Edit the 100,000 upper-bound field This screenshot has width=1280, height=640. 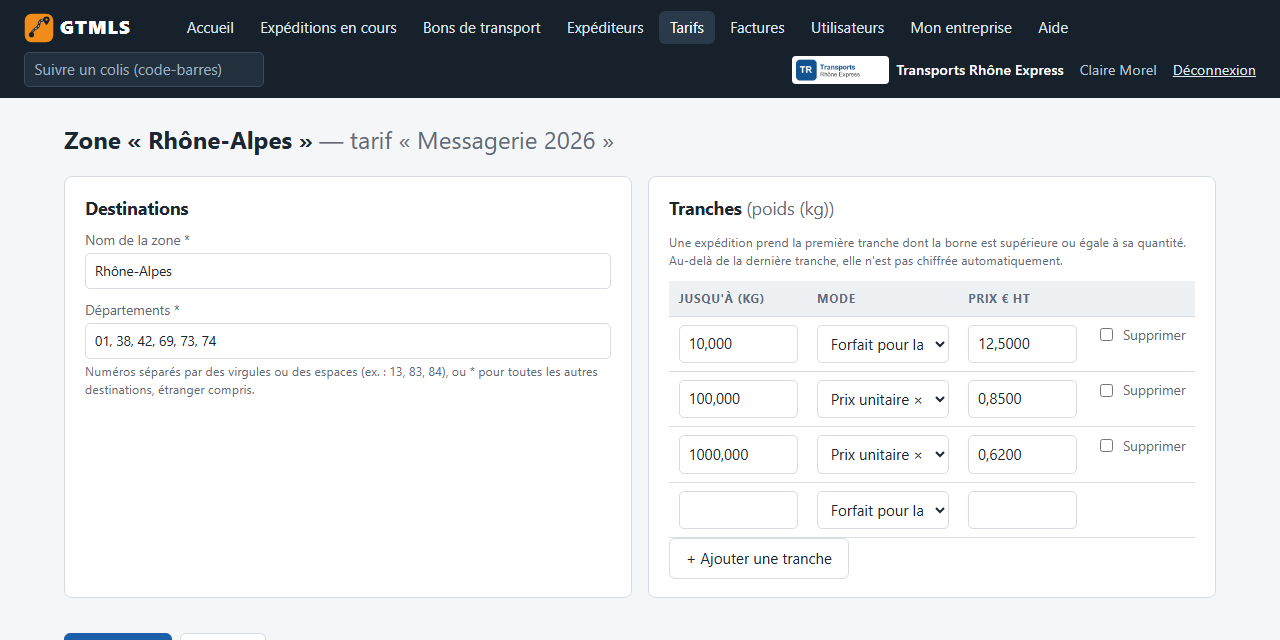pos(738,399)
